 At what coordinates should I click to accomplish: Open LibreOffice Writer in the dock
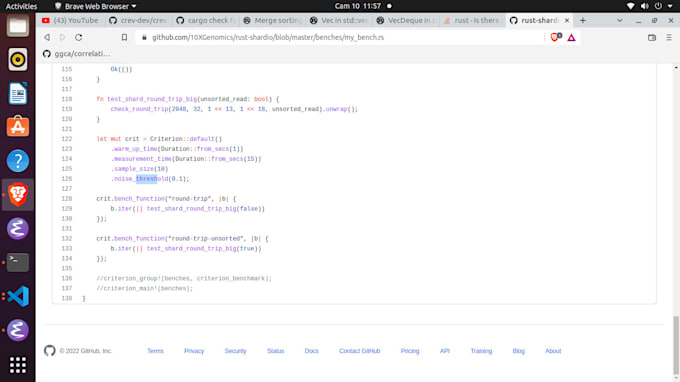[x=18, y=93]
